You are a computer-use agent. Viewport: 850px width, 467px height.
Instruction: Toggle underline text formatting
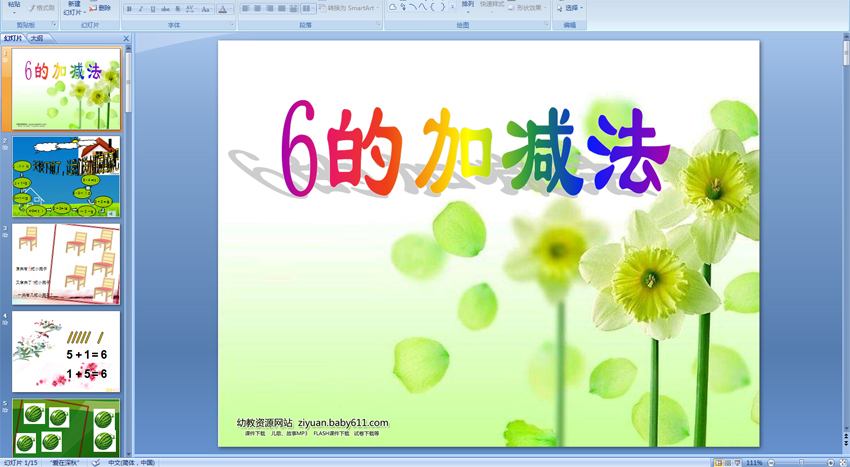[152, 8]
